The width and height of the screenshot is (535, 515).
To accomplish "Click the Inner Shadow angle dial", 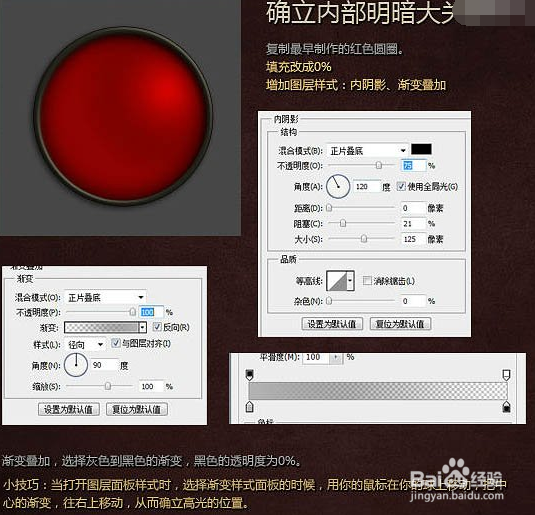I will pyautogui.click(x=338, y=187).
